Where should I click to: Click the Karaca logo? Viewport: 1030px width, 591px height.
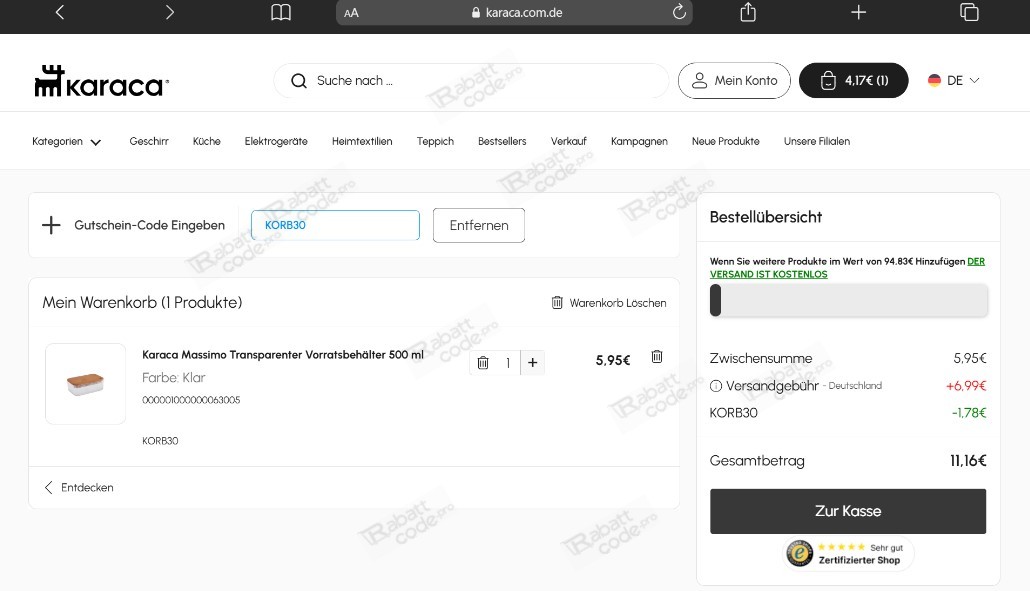[102, 81]
